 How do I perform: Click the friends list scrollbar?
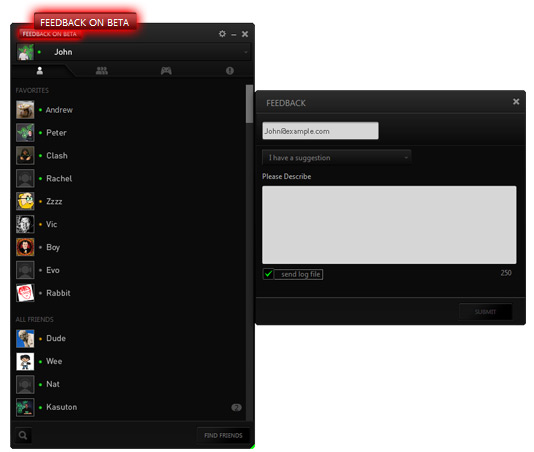(x=250, y=104)
